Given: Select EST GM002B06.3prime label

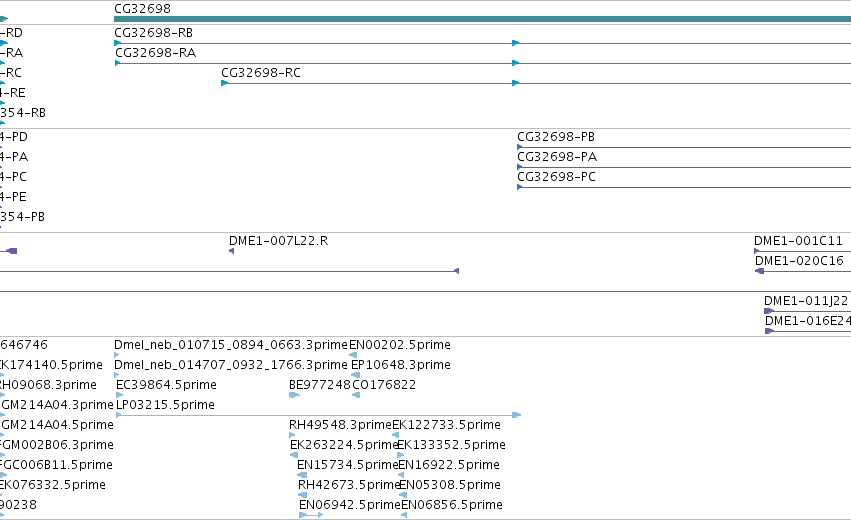Looking at the screenshot, I should [56, 445].
